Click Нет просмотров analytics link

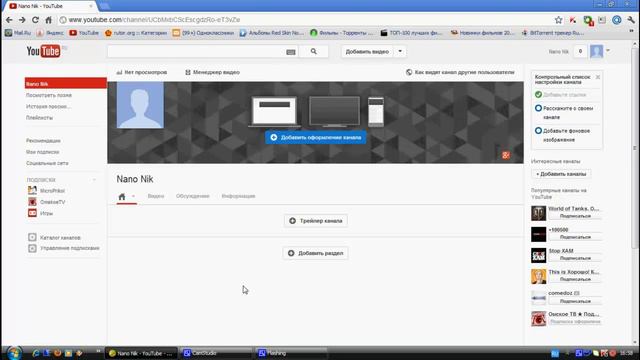click(142, 72)
